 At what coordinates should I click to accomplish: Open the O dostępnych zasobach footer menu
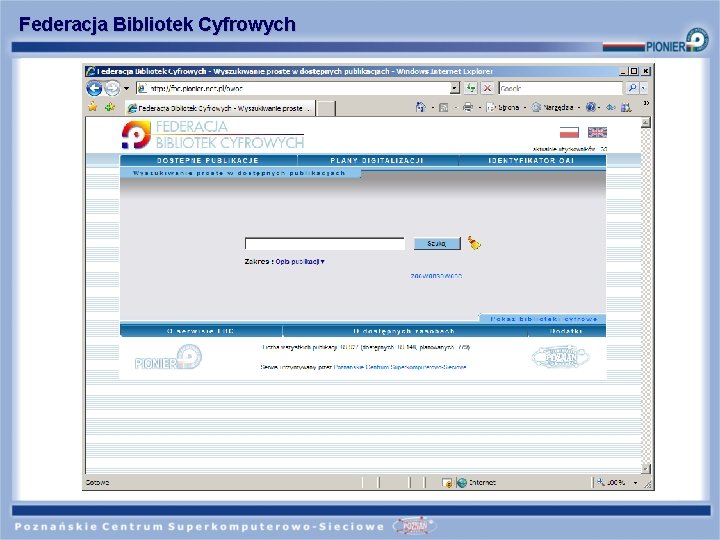(405, 331)
